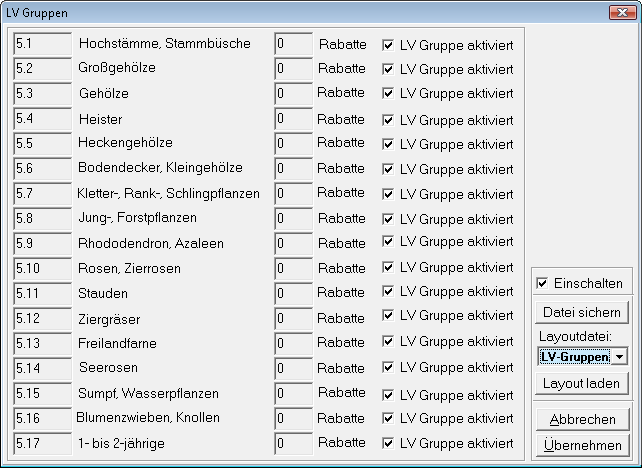Disable LV Gruppe aktiviert for Rhododendron, Azaleen
Image resolution: width=642 pixels, height=468 pixels.
click(x=389, y=244)
